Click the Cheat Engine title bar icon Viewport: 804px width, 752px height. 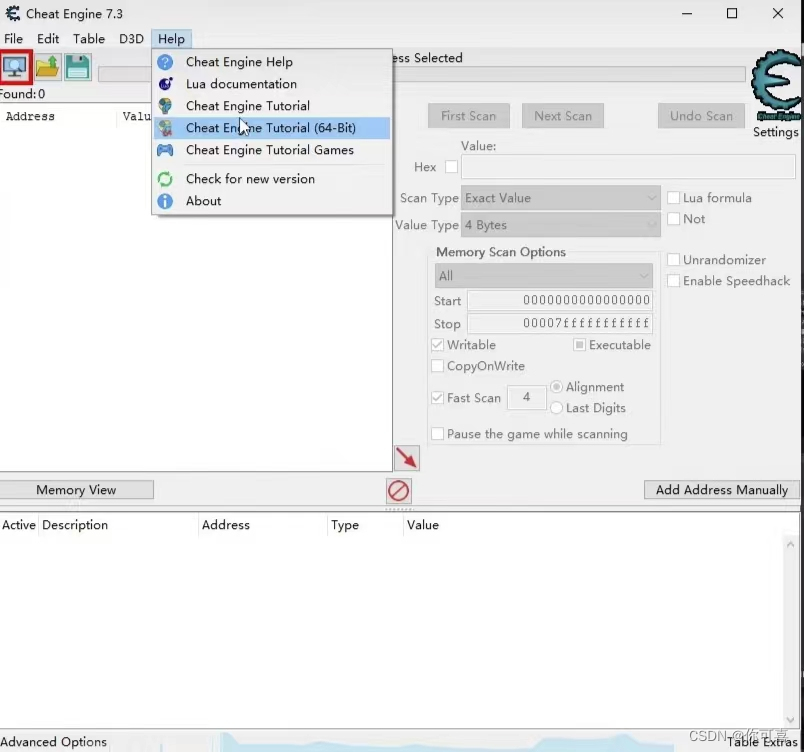pyautogui.click(x=13, y=13)
